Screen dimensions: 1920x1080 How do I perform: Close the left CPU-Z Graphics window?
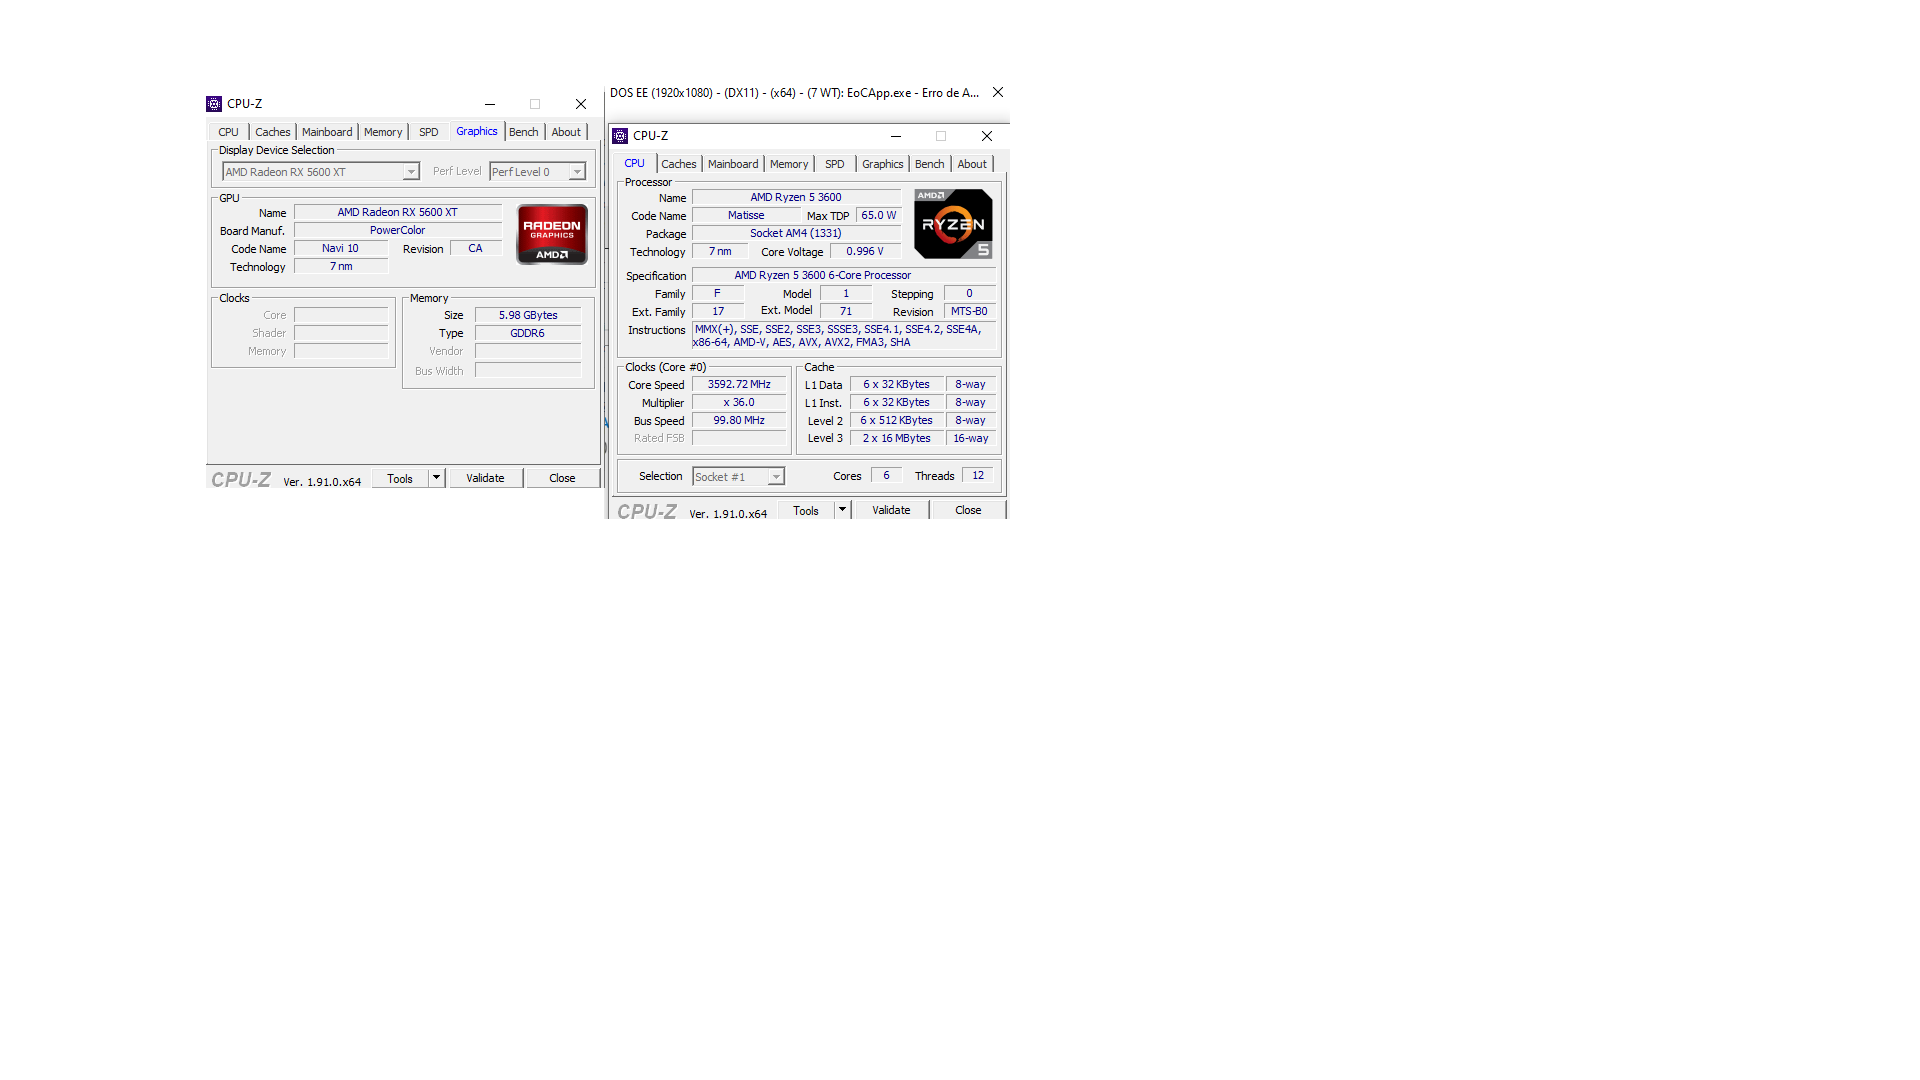click(581, 104)
